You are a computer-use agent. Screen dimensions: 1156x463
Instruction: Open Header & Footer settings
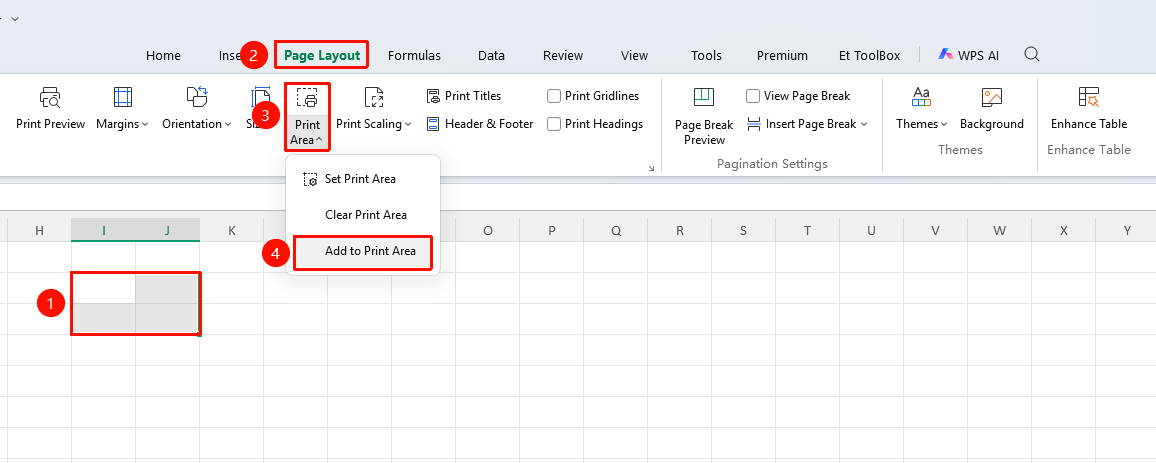click(479, 124)
